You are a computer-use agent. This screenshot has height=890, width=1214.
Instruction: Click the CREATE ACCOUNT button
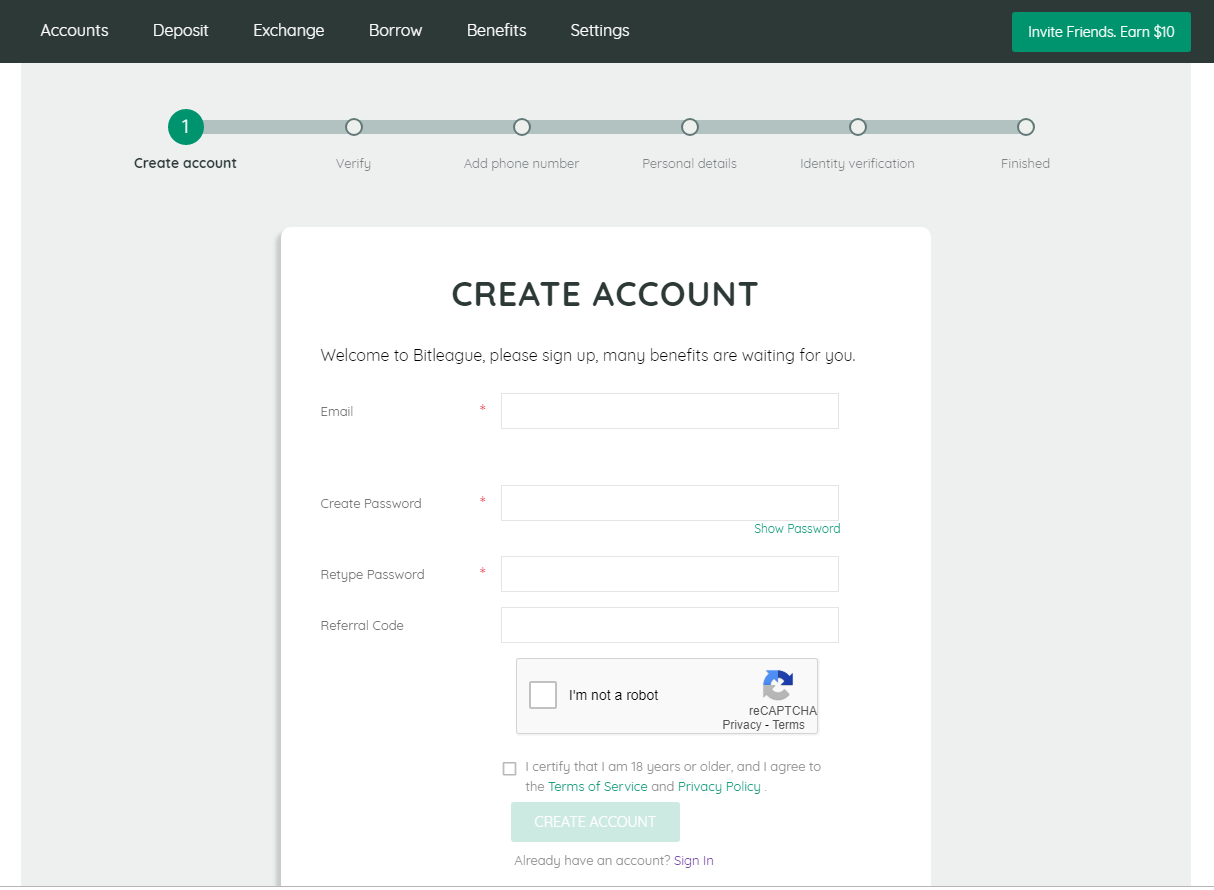tap(595, 822)
